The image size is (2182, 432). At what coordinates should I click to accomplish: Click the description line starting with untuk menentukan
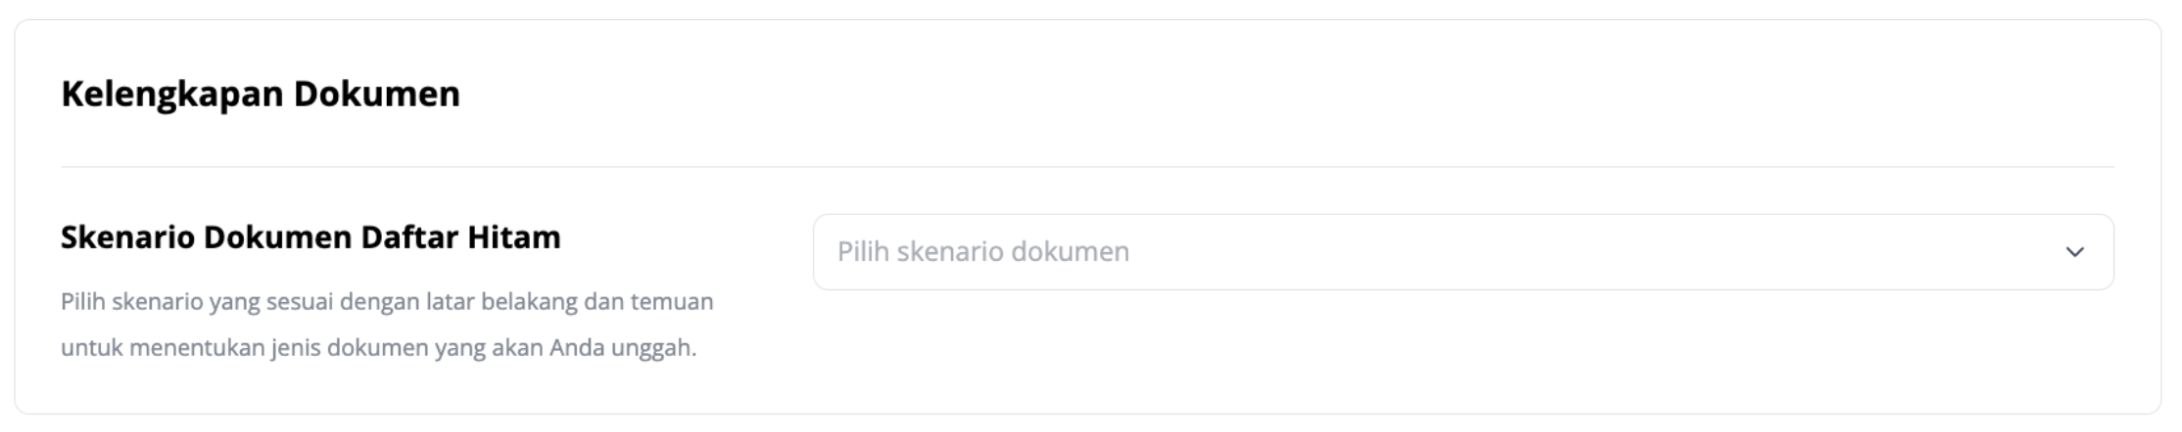pos(378,348)
